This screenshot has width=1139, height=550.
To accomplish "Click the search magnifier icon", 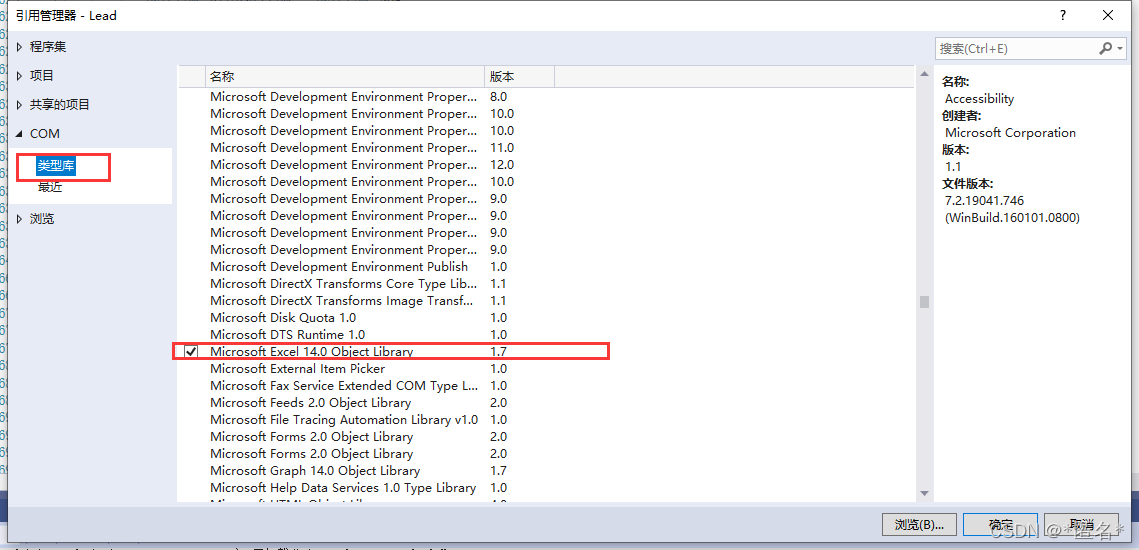I will tap(1105, 49).
